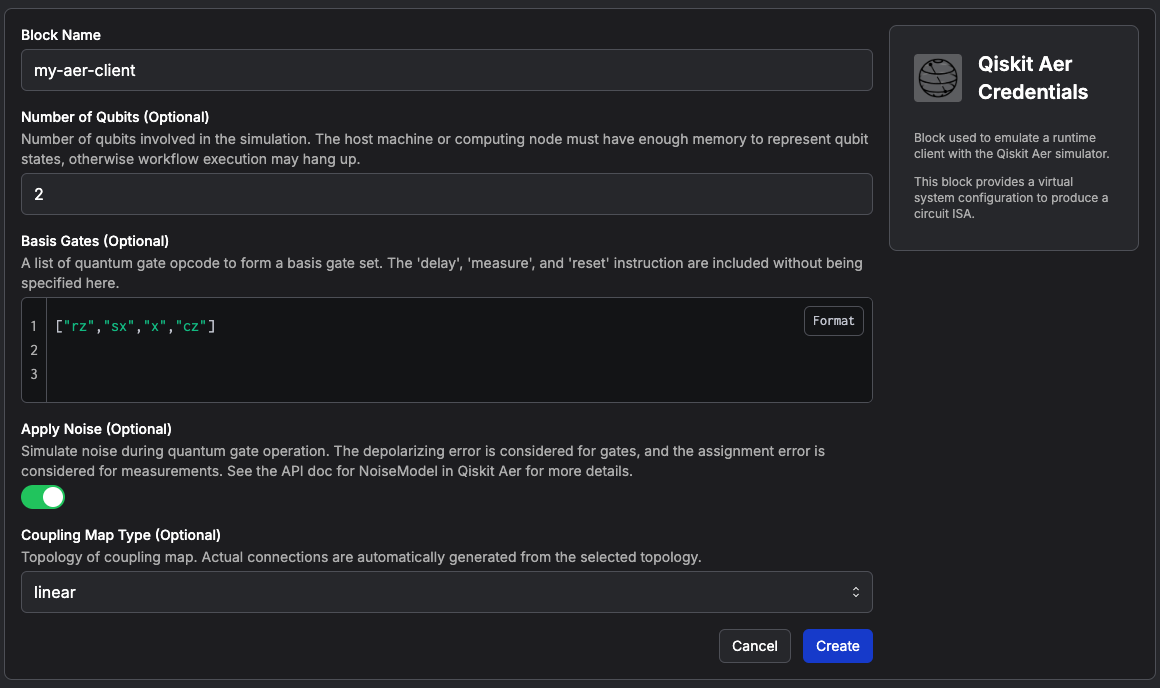This screenshot has height=688, width=1160.
Task: Open the Coupling Map Type dropdown
Action: click(446, 592)
